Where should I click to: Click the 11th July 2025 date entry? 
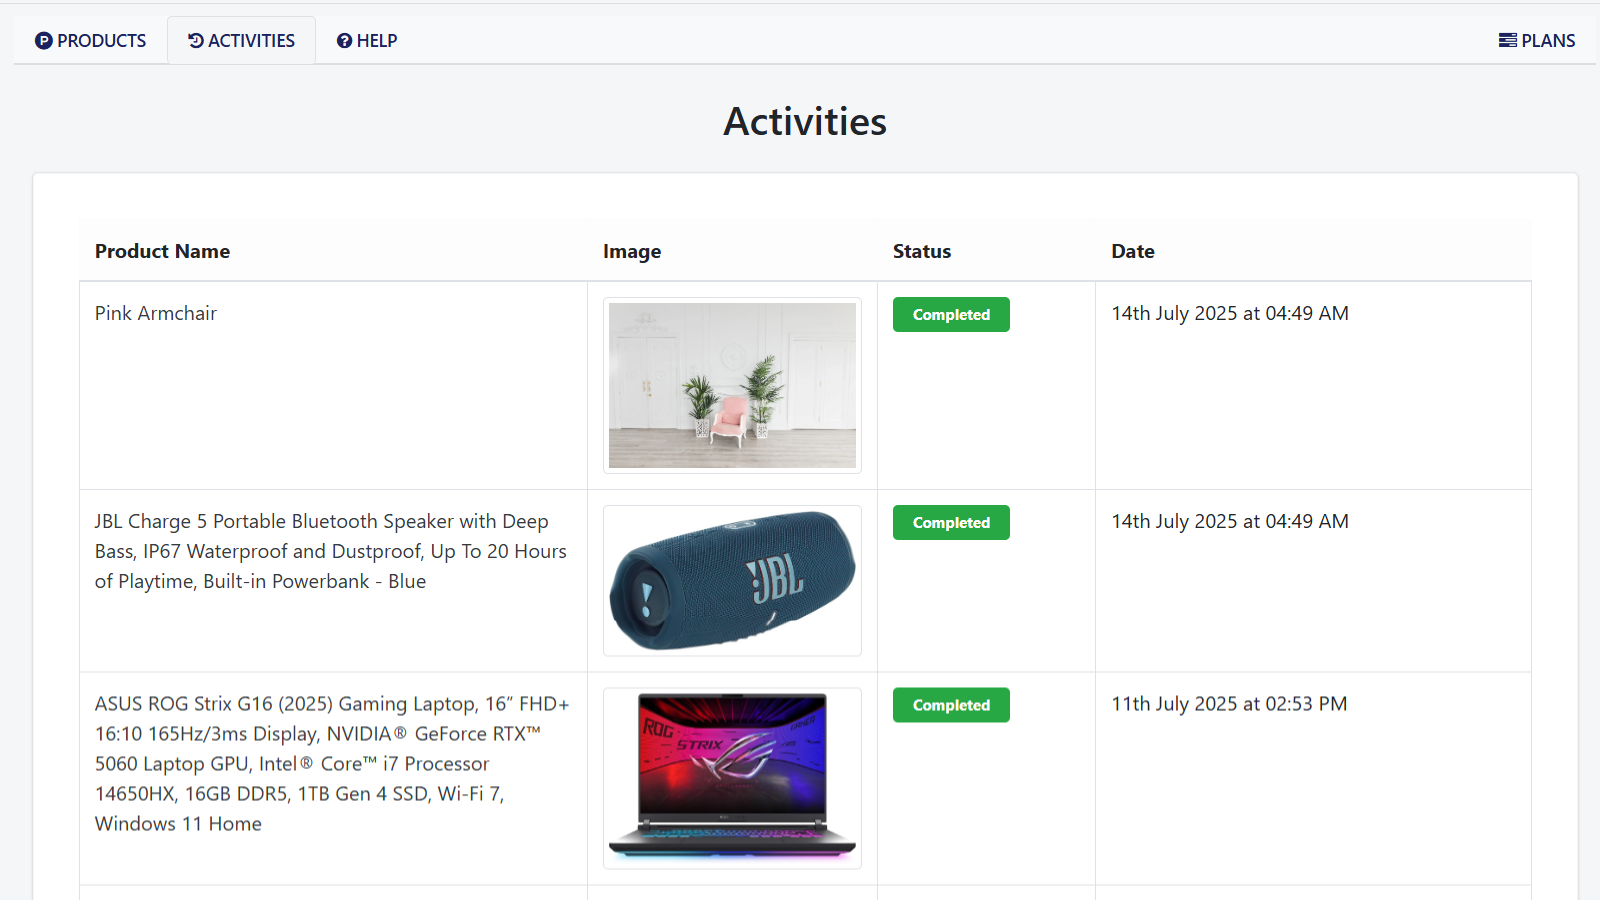[1229, 704]
